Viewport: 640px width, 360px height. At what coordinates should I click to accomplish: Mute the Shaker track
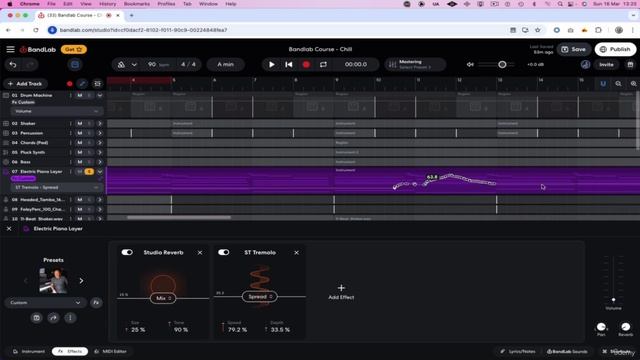(x=80, y=123)
